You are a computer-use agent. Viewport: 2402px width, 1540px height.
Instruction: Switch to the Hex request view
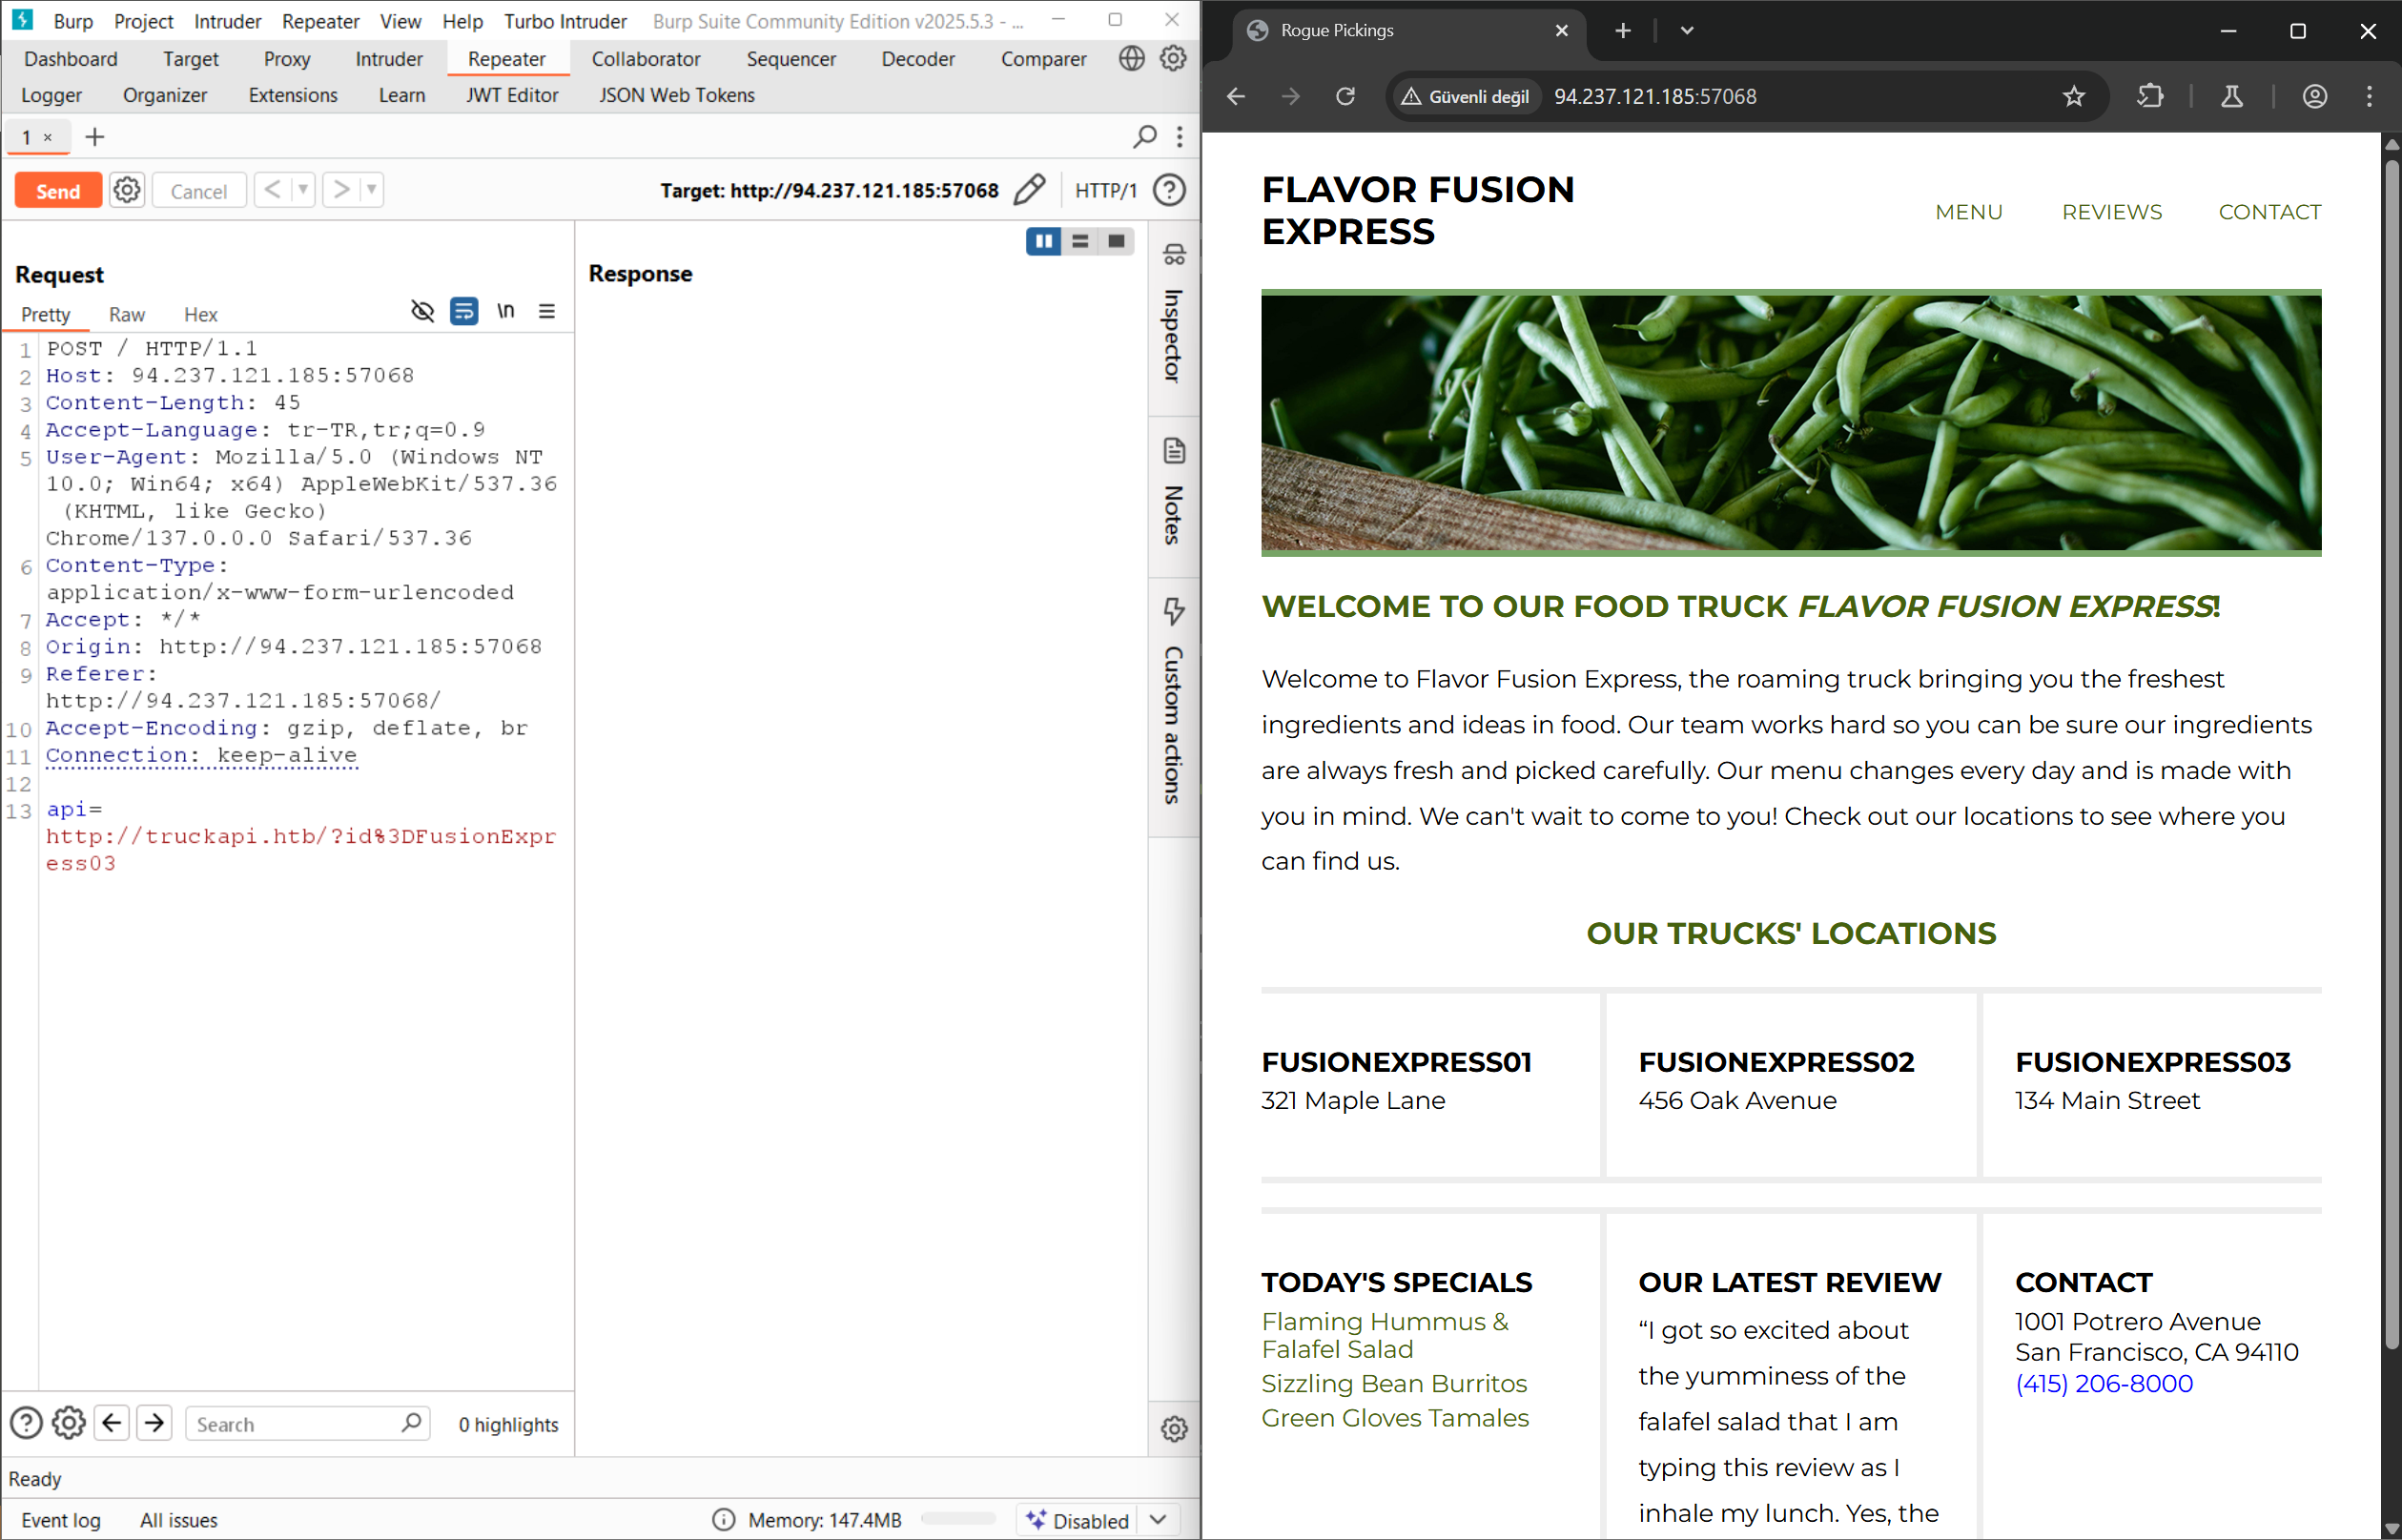pyautogui.click(x=201, y=314)
